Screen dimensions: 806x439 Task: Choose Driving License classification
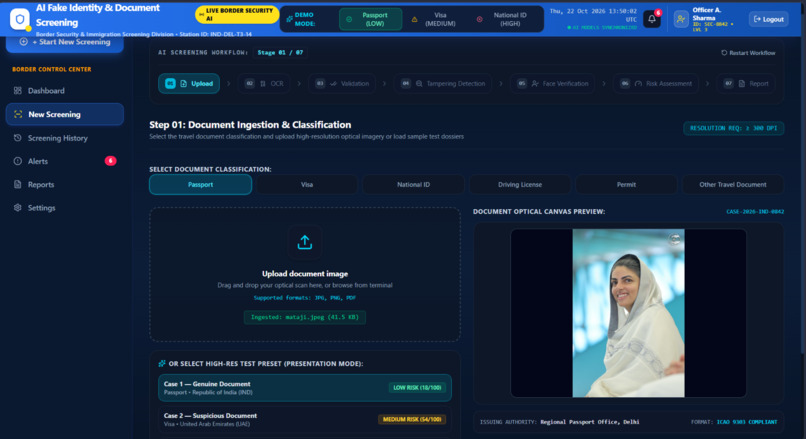pos(520,185)
